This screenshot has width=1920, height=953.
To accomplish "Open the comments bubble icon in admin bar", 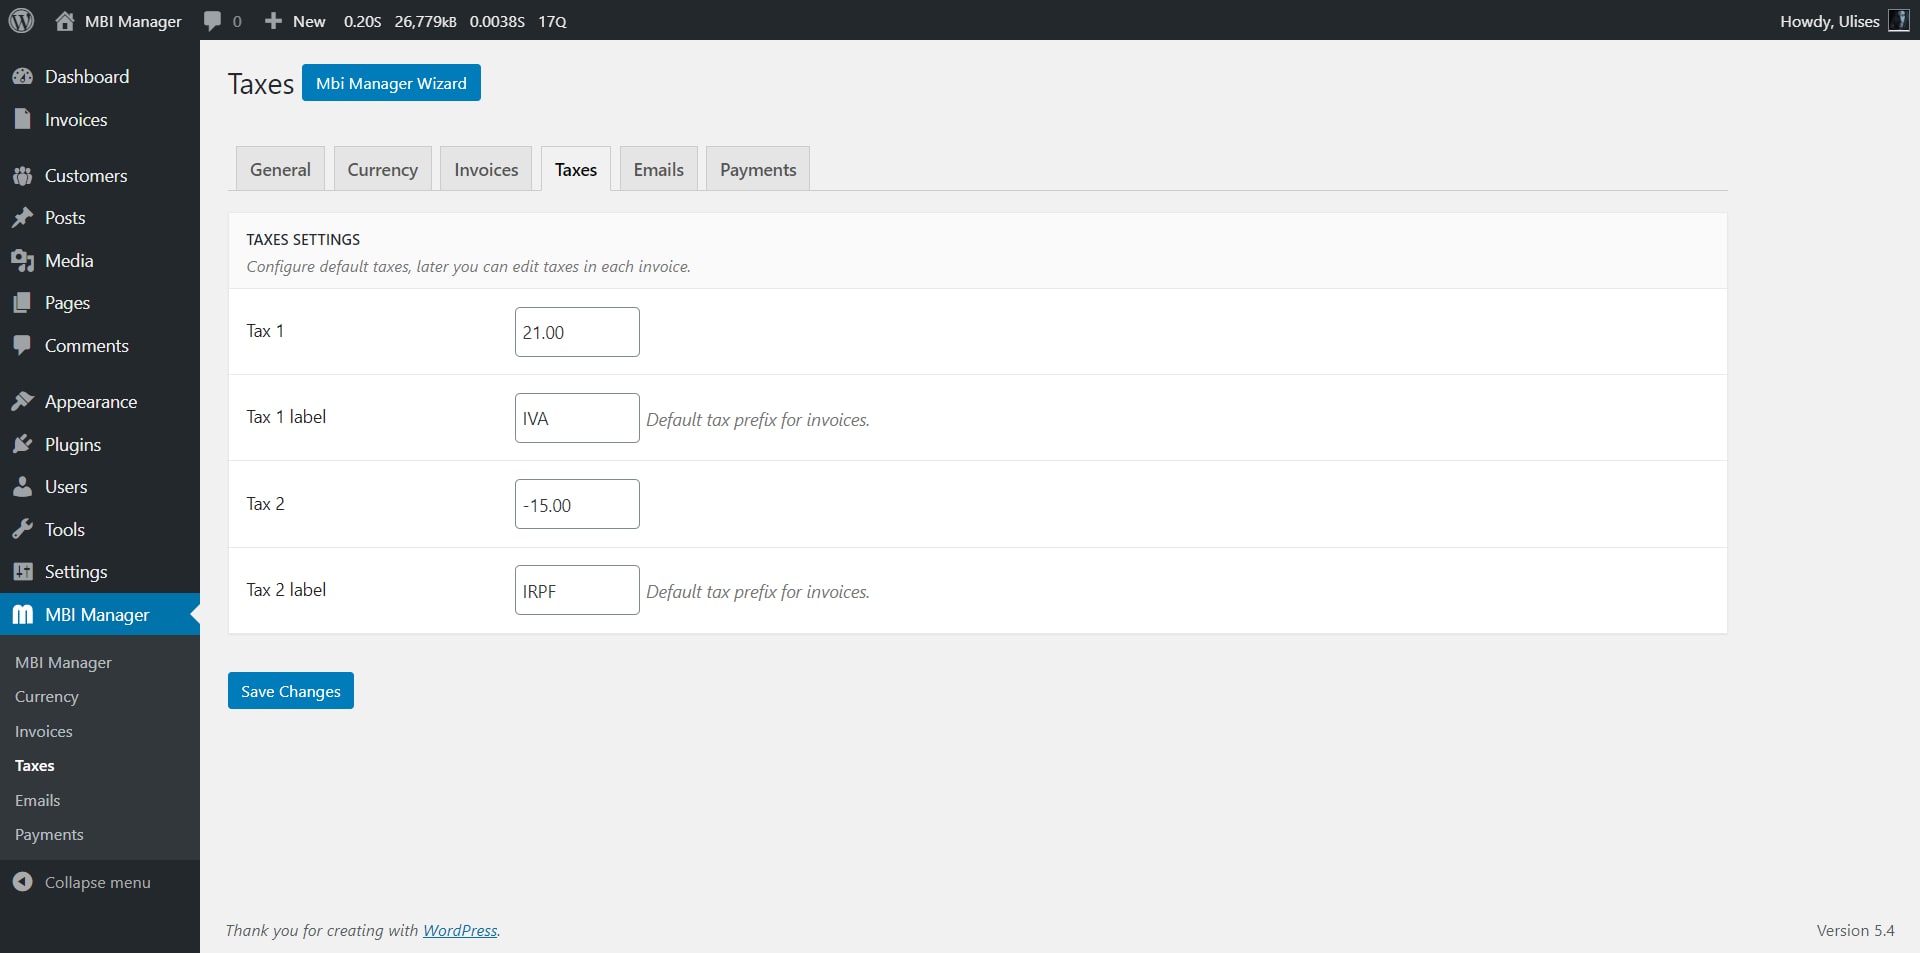I will tap(213, 21).
